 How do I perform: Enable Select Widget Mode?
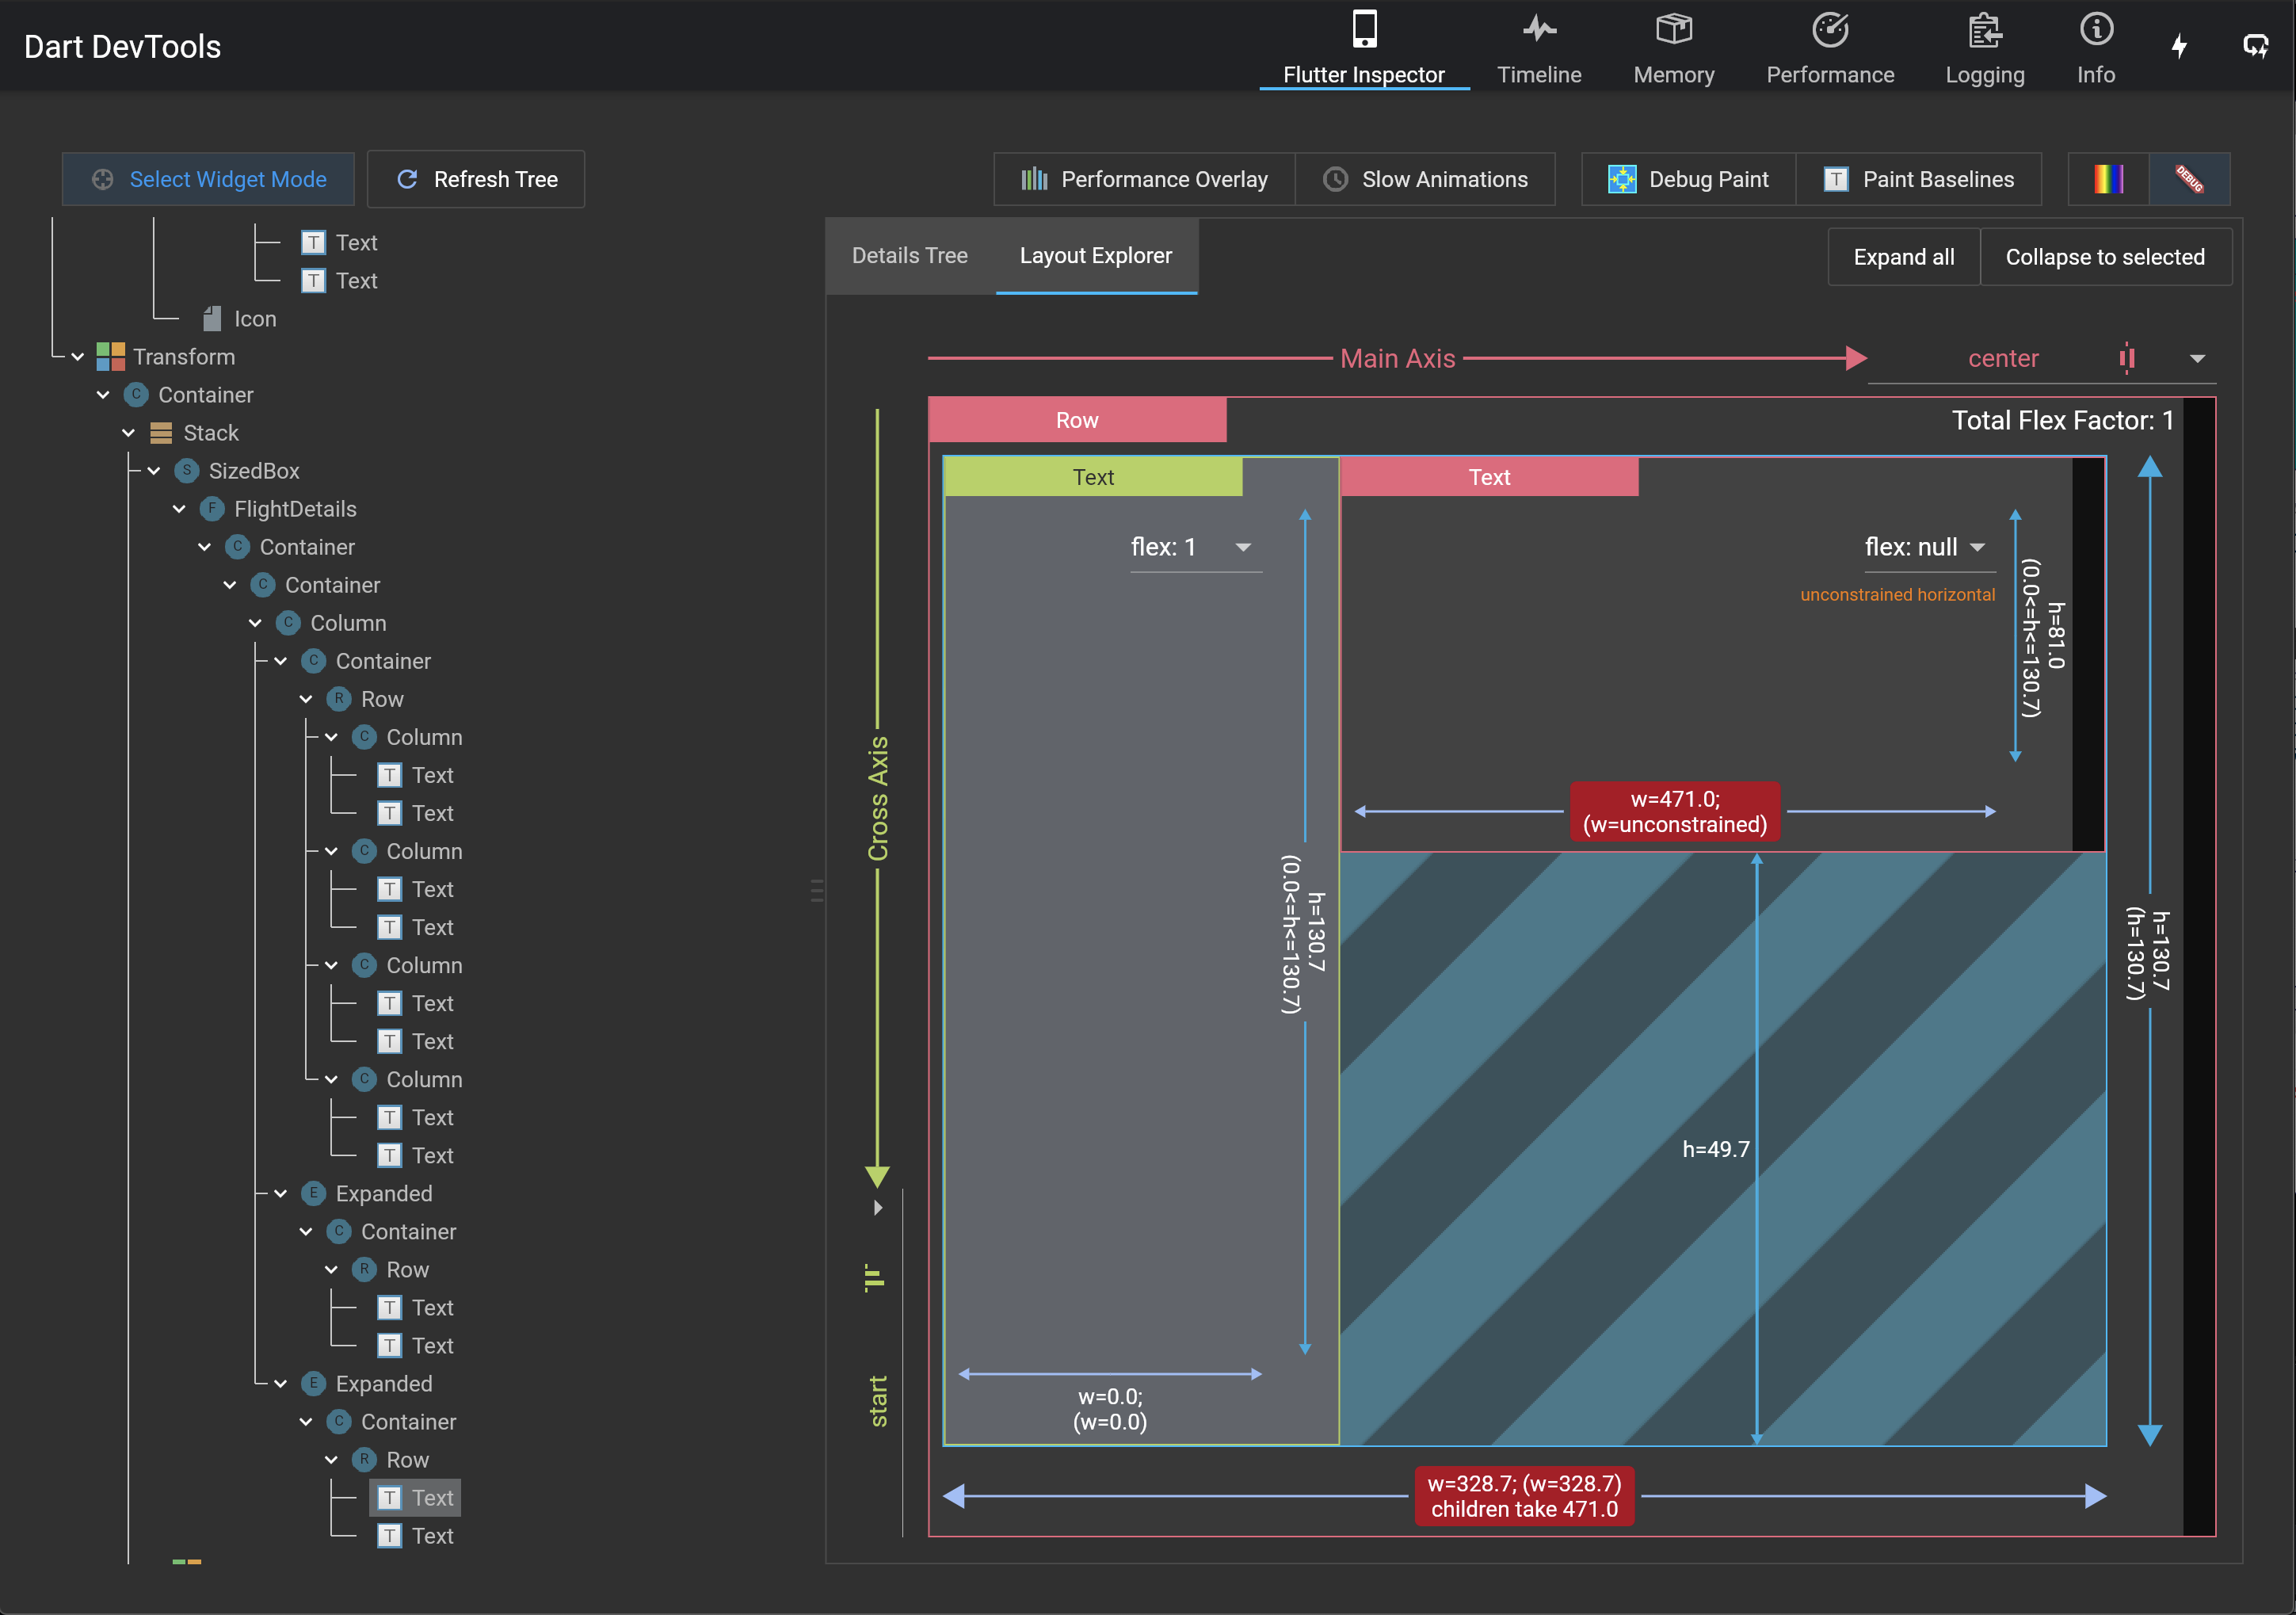pyautogui.click(x=208, y=179)
